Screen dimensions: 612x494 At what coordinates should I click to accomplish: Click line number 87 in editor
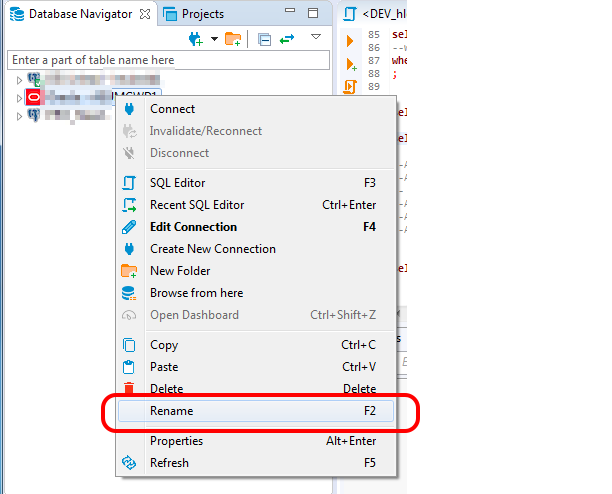point(374,60)
